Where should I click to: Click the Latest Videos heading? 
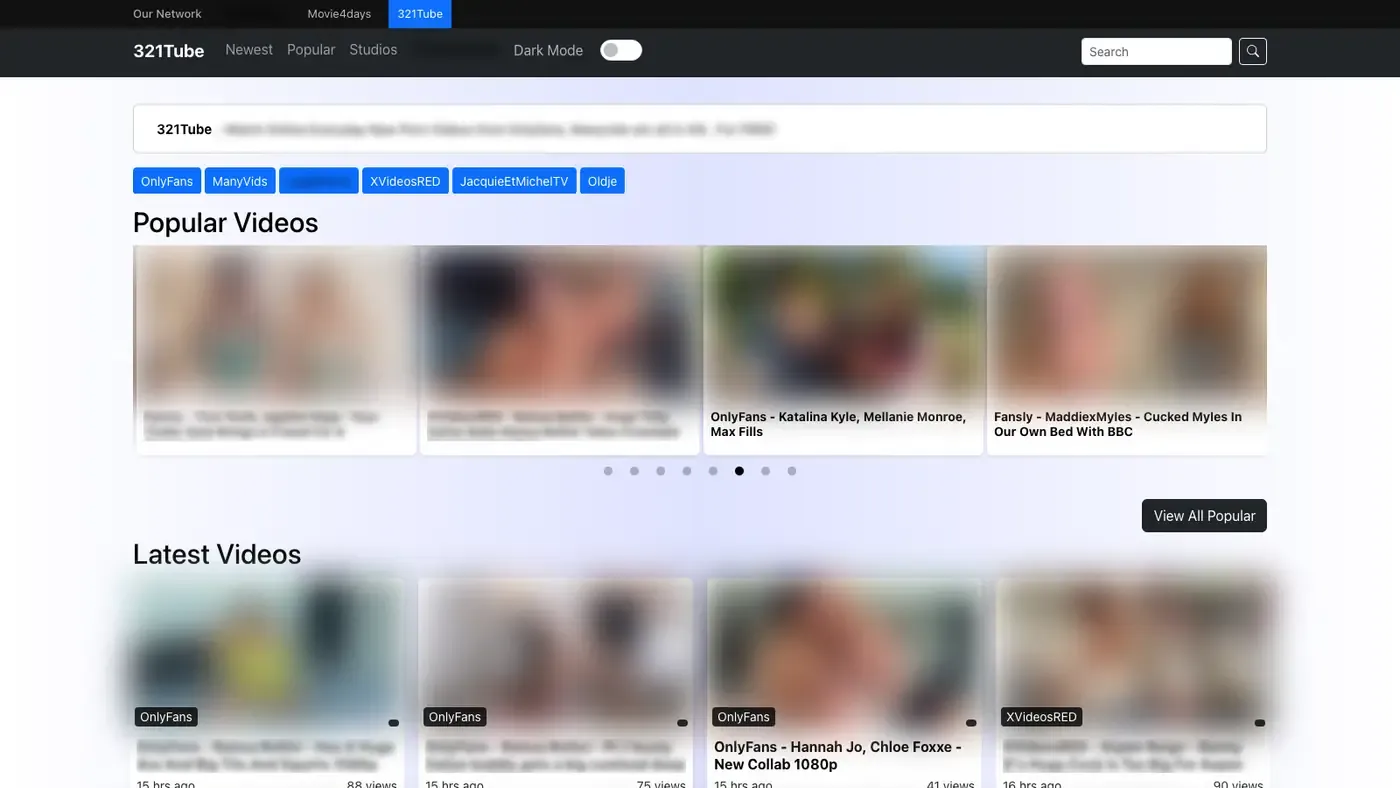[217, 554]
